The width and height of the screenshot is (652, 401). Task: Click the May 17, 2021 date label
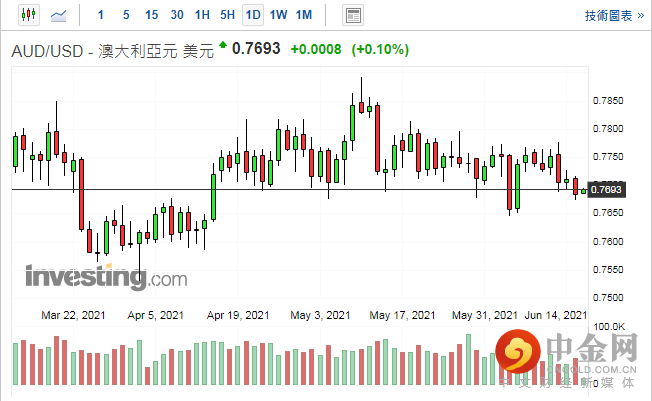click(x=402, y=315)
